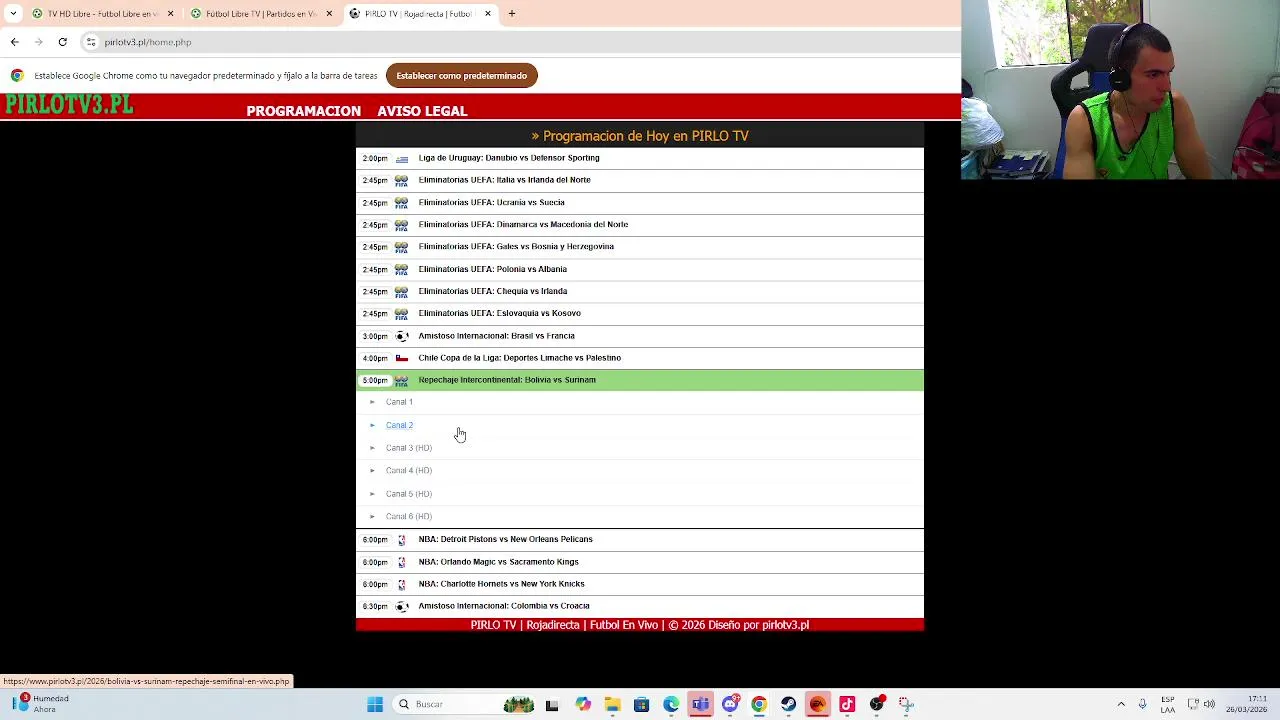Open Steam from the taskbar

point(788,704)
